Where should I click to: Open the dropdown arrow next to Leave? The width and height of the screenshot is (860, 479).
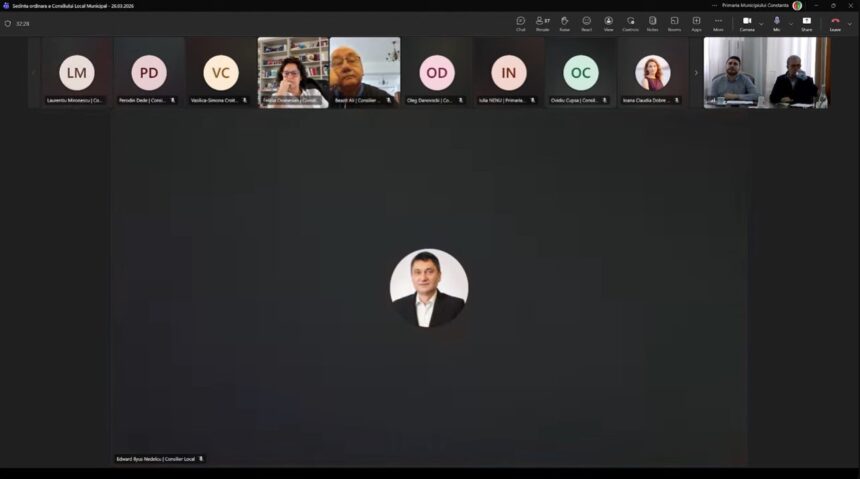click(x=850, y=23)
